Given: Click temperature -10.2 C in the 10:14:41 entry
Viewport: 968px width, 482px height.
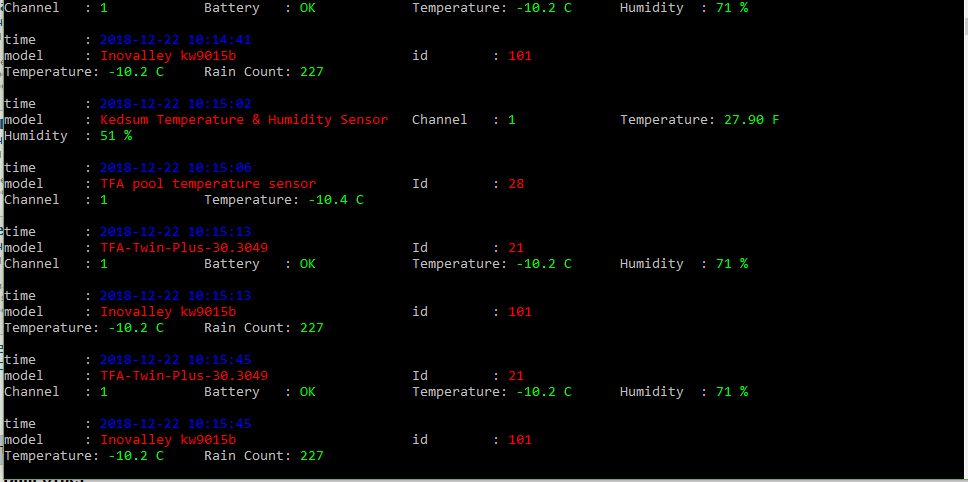Looking at the screenshot, I should (136, 72).
